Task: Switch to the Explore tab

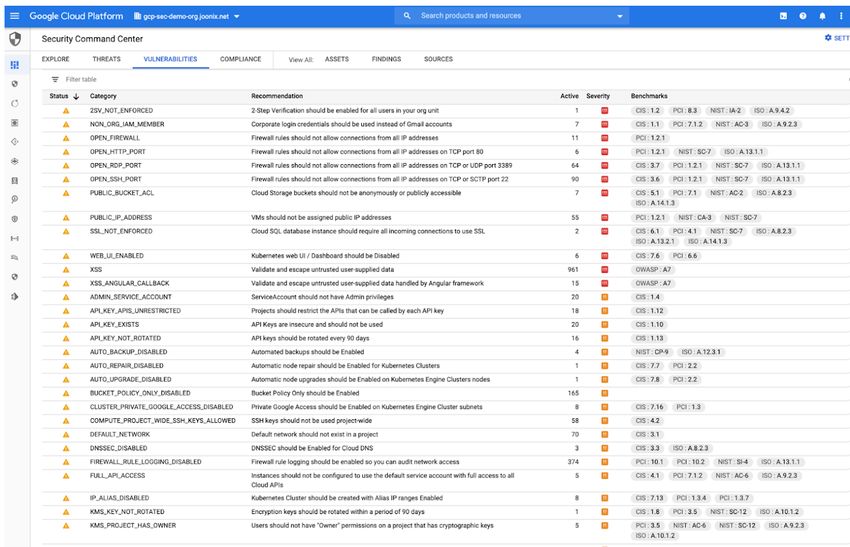Action: tap(55, 59)
